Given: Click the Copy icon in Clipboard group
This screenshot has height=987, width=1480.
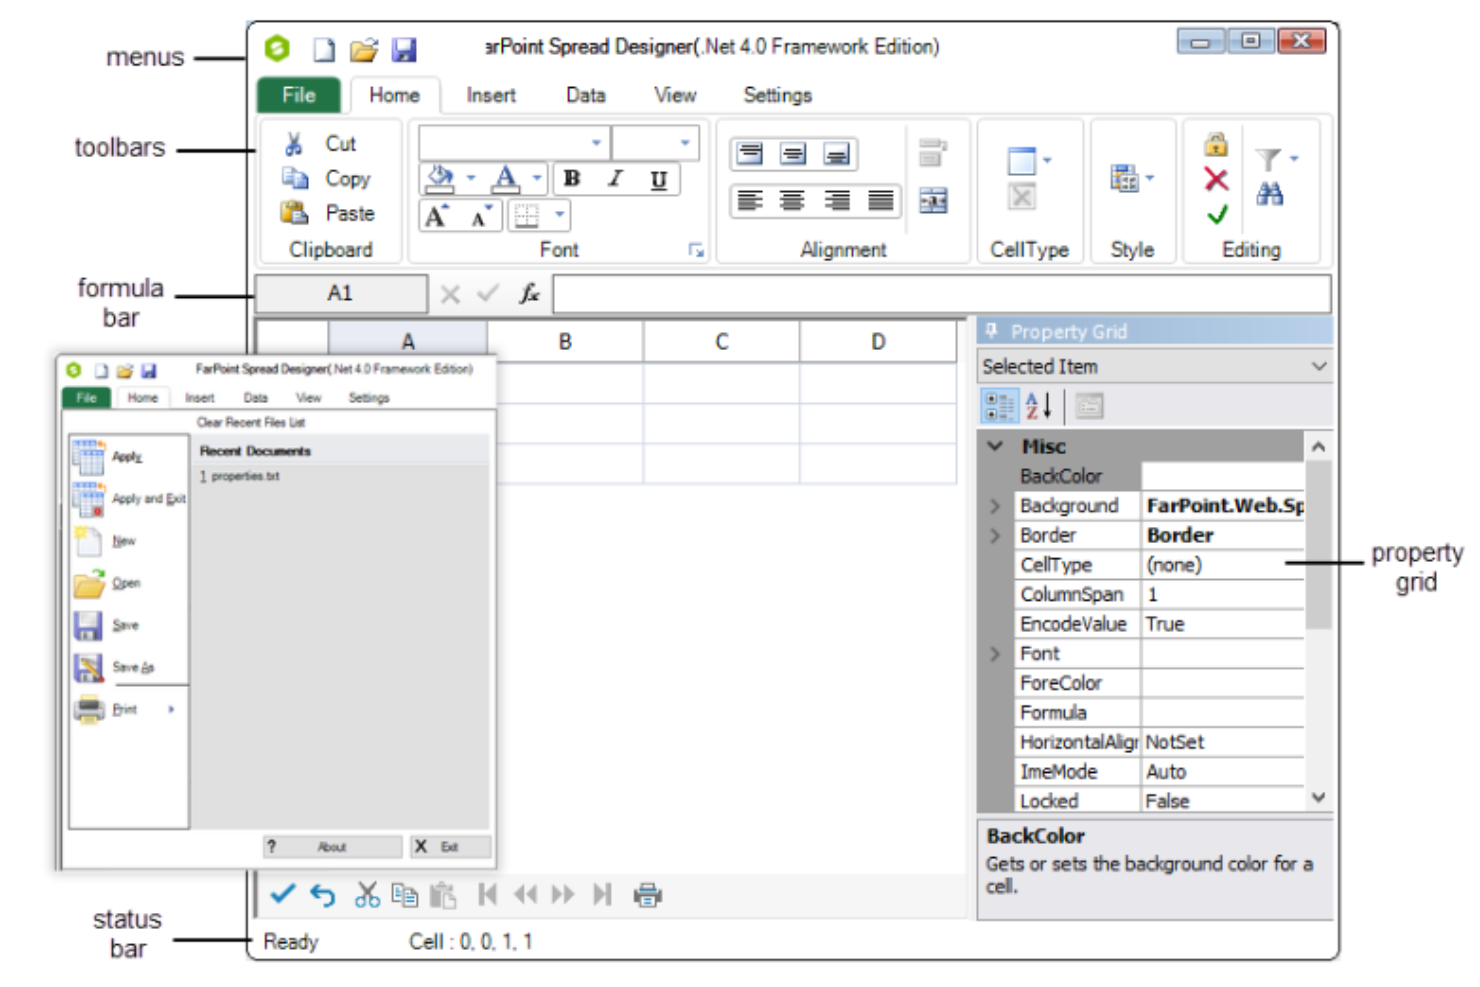Looking at the screenshot, I should coord(294,178).
